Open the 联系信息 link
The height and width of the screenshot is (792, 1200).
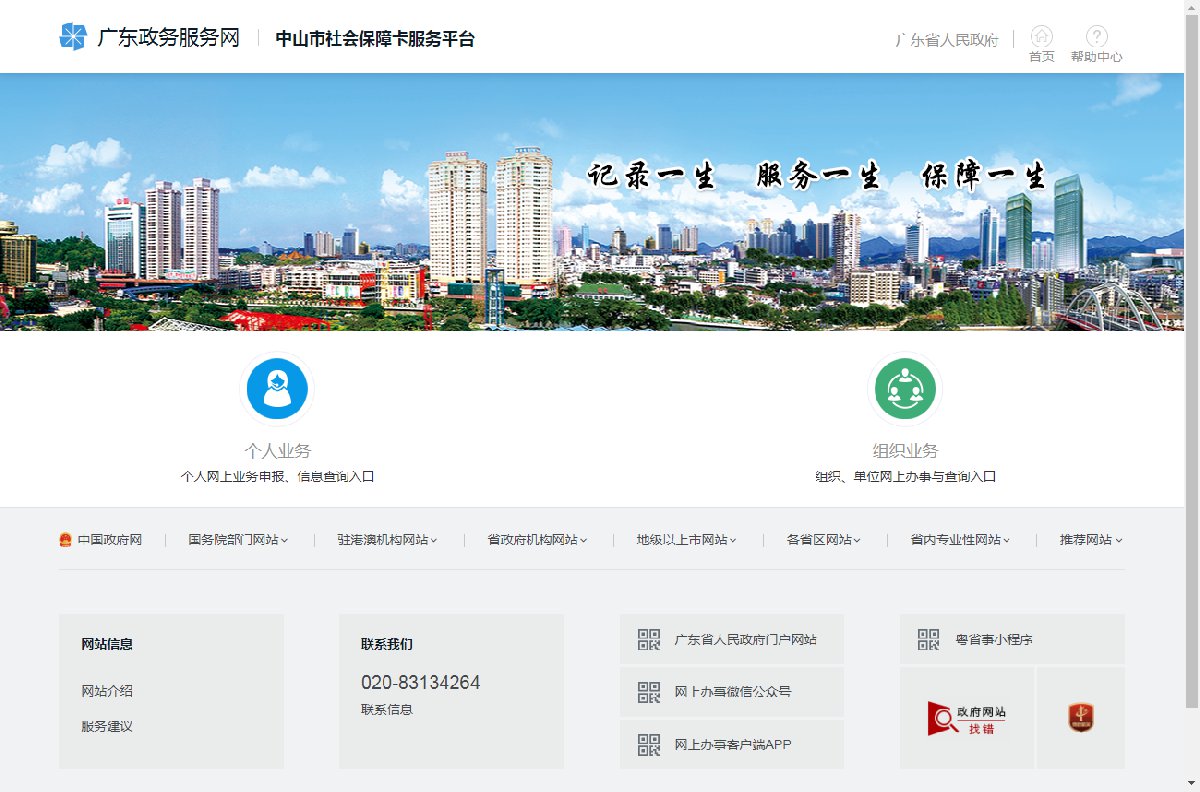click(x=387, y=710)
